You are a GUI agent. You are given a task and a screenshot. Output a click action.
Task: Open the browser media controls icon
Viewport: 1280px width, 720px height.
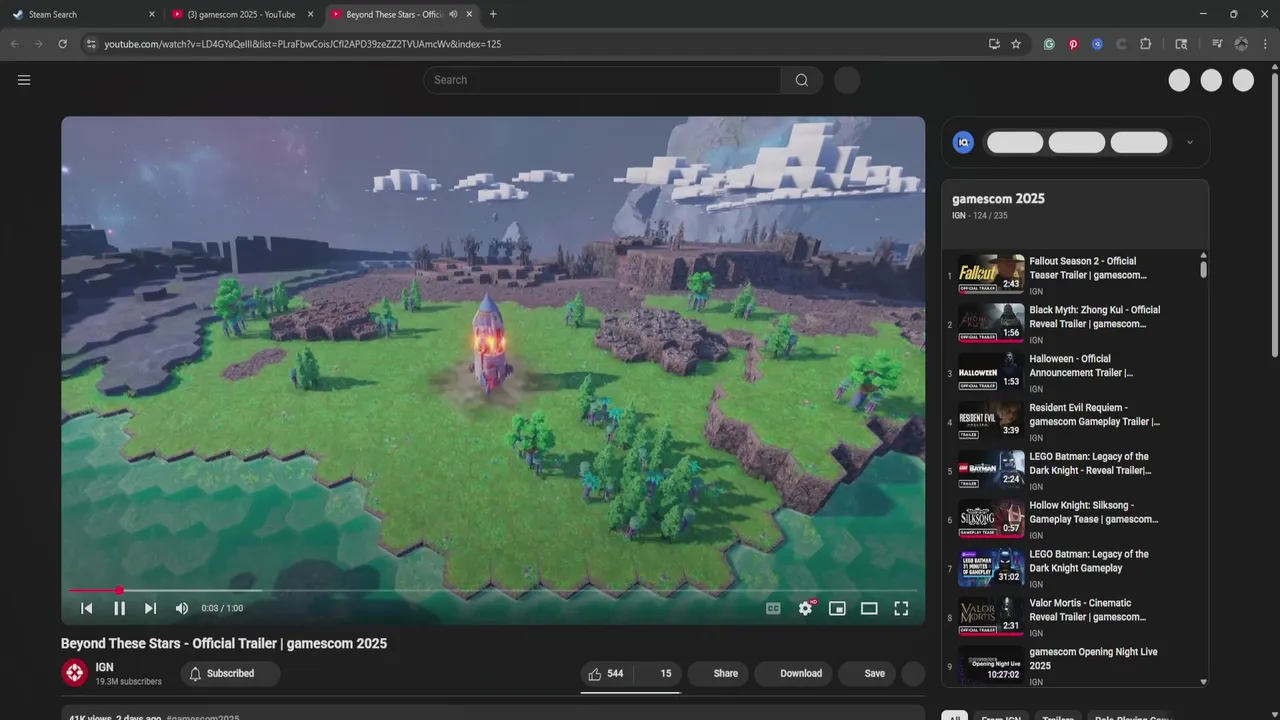tap(1217, 44)
